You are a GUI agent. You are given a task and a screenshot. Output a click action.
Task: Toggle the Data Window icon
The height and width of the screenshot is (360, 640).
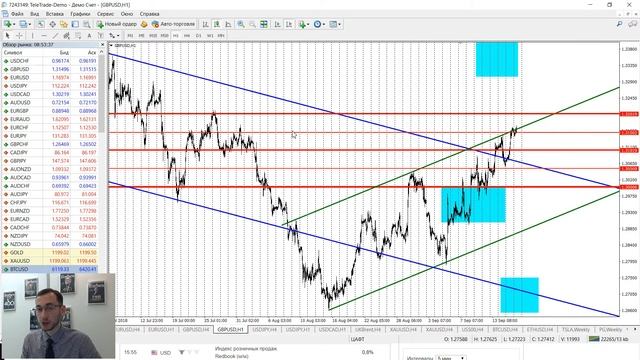point(53,24)
